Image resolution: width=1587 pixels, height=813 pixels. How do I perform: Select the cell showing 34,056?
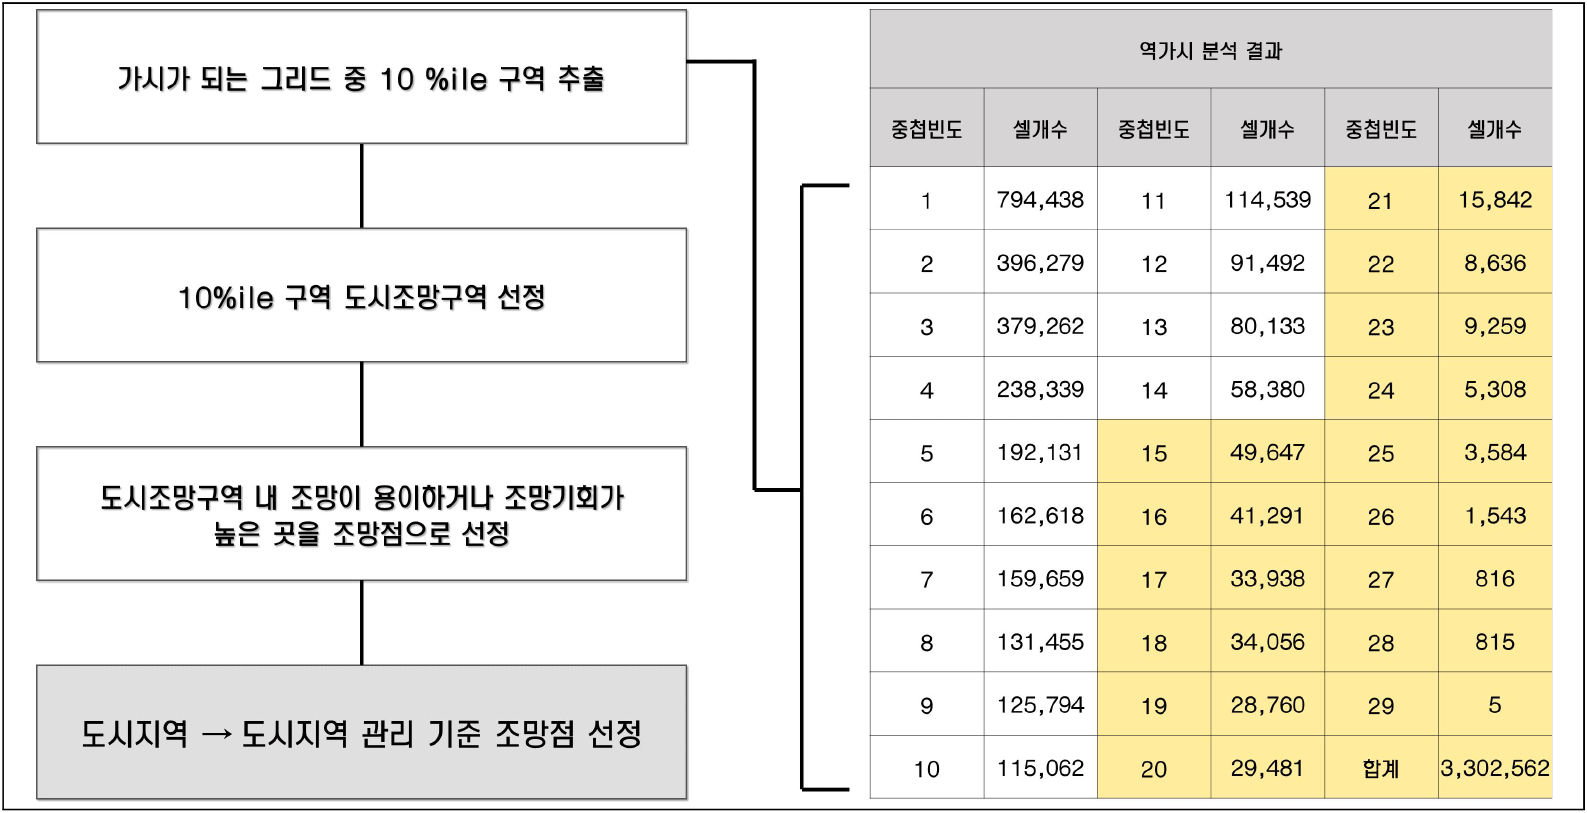click(x=1267, y=642)
